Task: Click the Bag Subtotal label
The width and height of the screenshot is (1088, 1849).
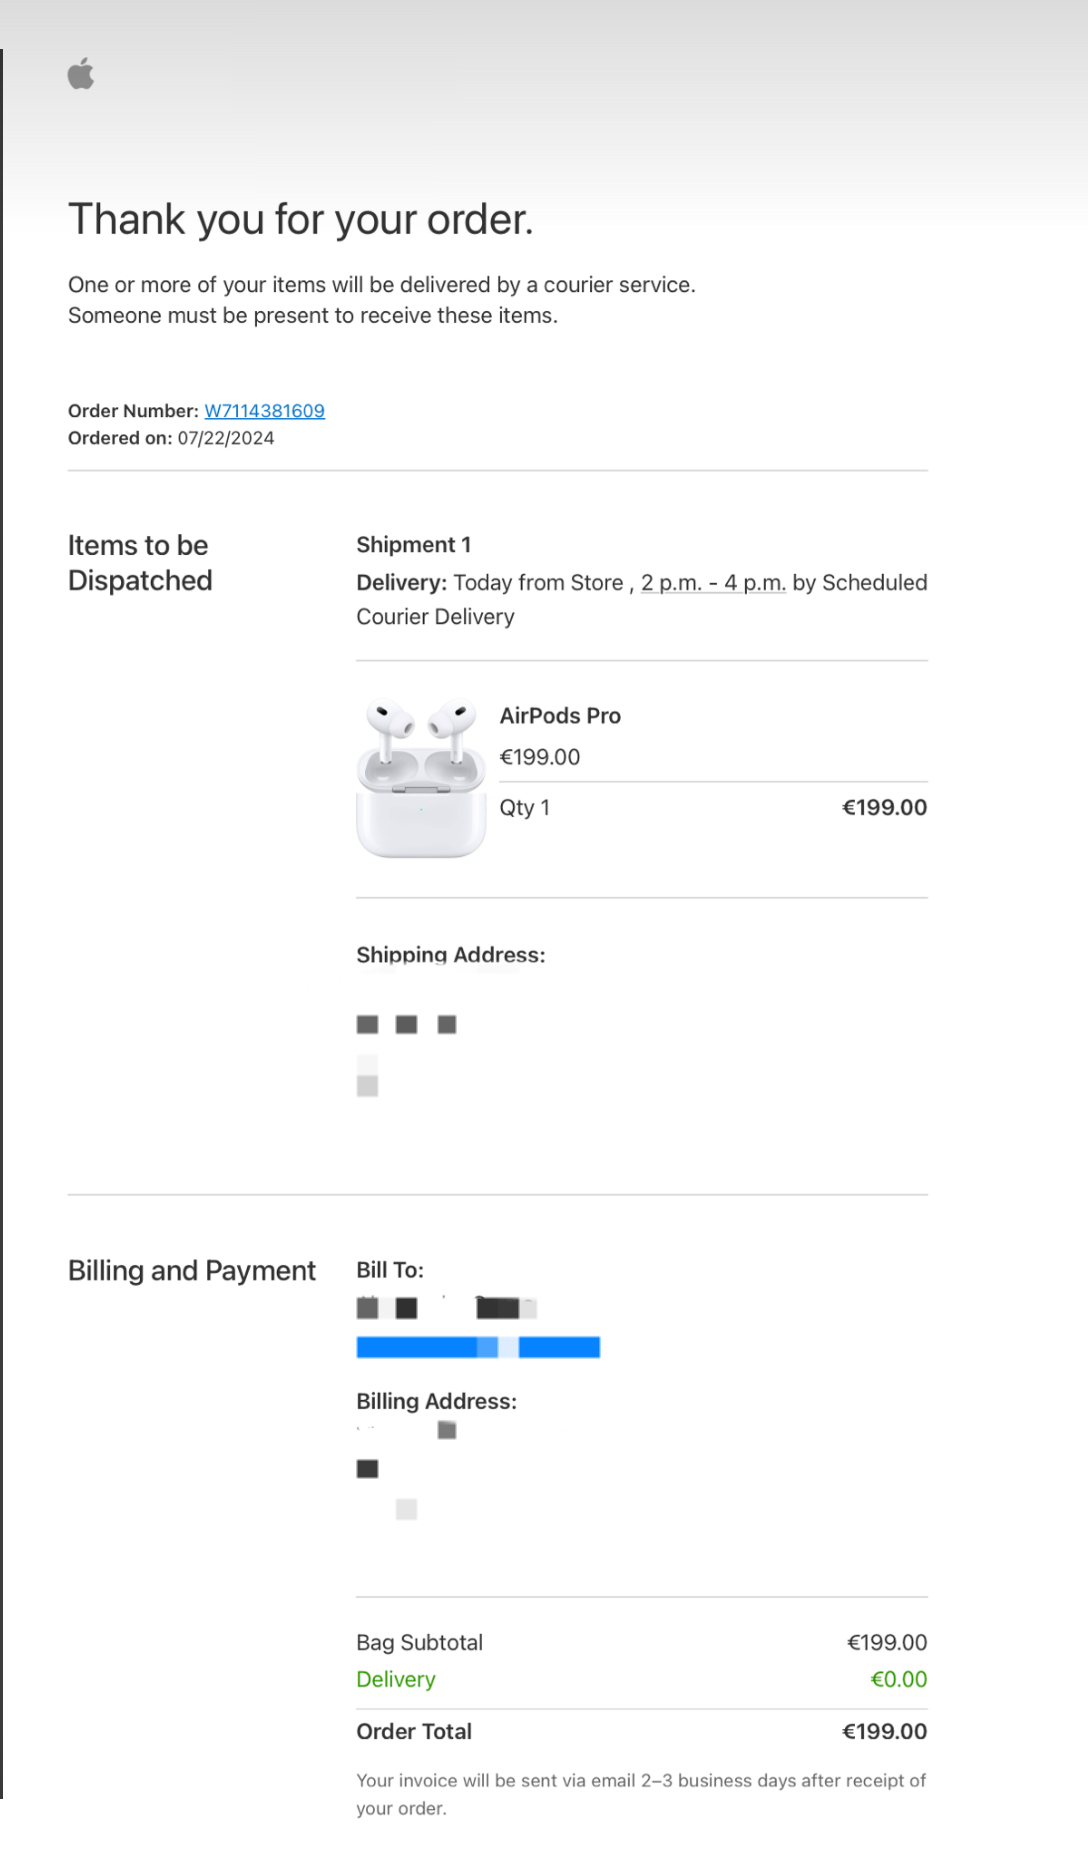Action: pos(419,1643)
